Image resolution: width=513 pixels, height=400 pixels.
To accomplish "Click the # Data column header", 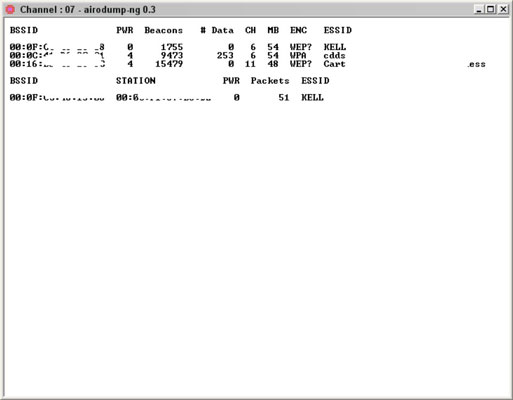I will [217, 30].
